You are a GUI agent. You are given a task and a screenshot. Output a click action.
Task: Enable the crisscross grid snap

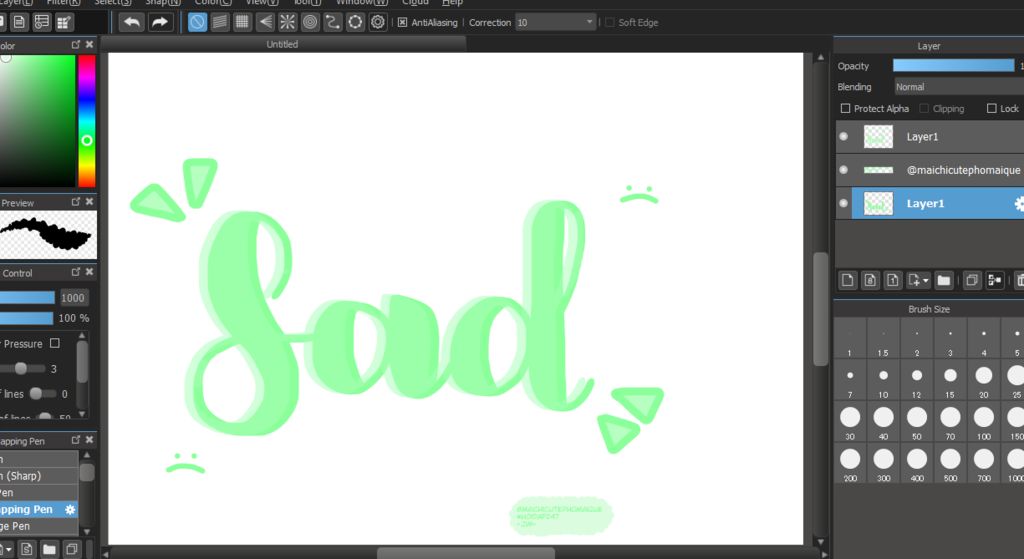[x=242, y=22]
